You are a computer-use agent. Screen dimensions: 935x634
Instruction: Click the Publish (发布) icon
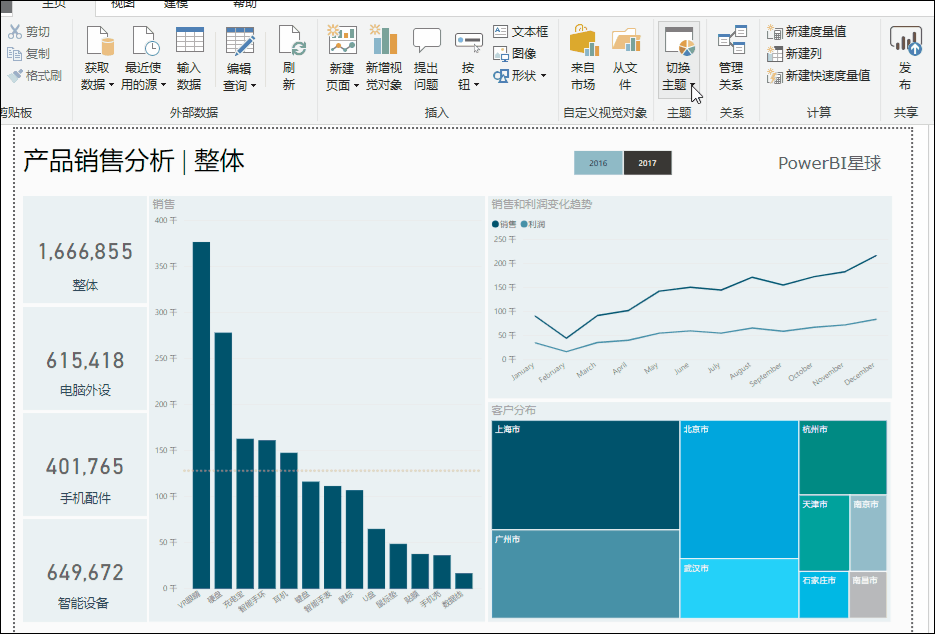(905, 41)
